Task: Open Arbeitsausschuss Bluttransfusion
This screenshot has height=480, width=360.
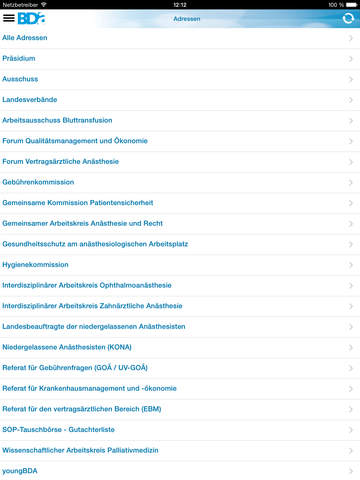Action: (x=180, y=121)
